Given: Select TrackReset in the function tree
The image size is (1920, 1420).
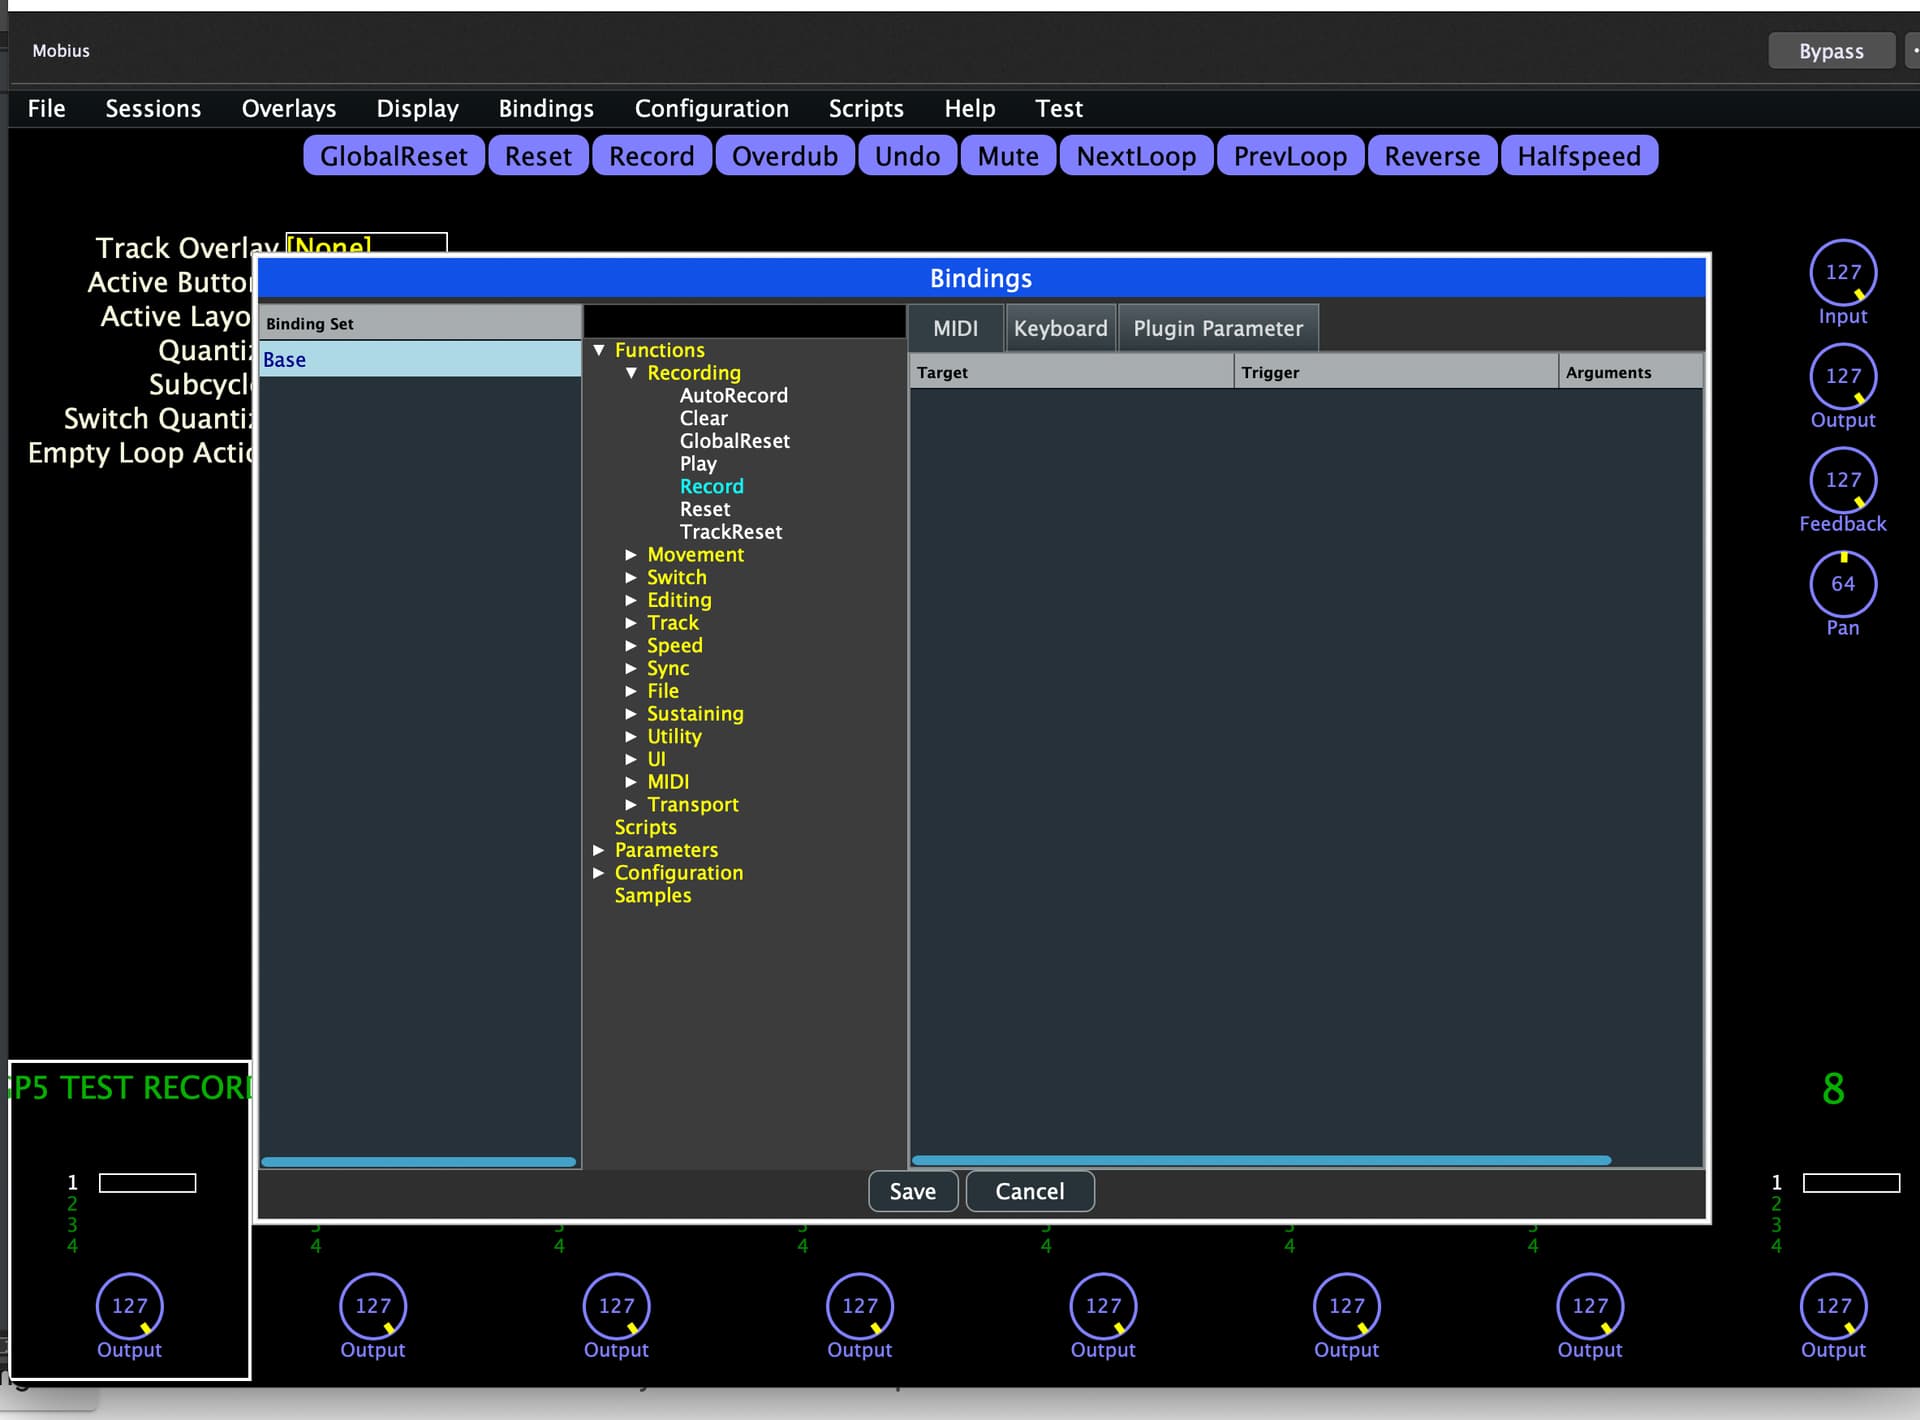Looking at the screenshot, I should [x=730, y=532].
